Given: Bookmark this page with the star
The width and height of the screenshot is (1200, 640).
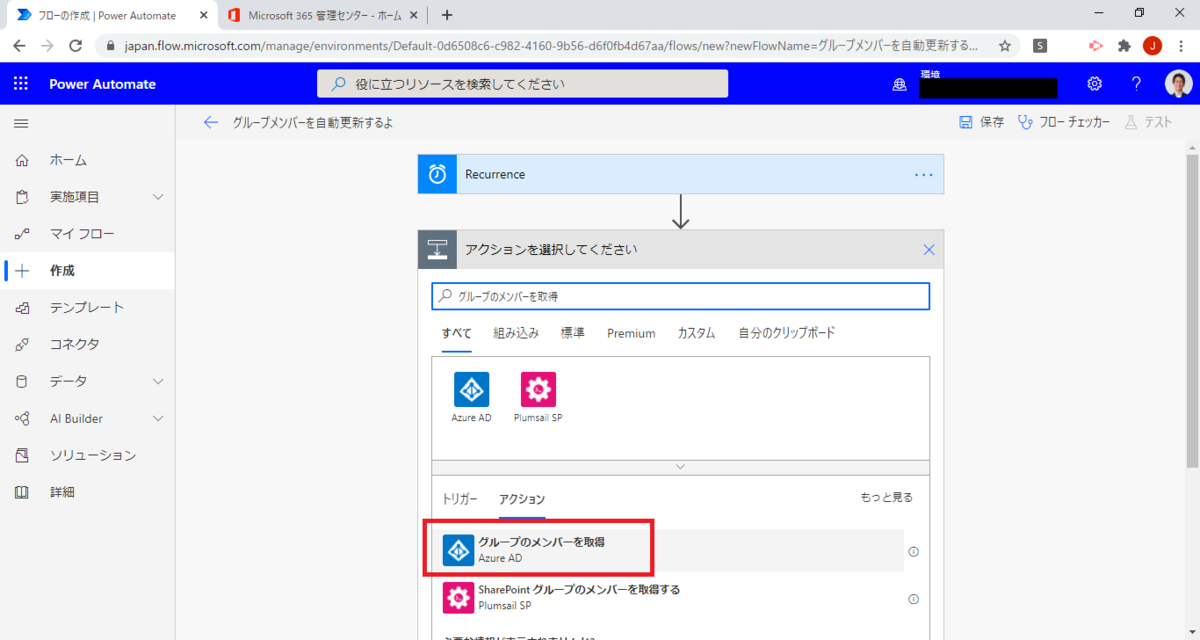Looking at the screenshot, I should point(1004,45).
